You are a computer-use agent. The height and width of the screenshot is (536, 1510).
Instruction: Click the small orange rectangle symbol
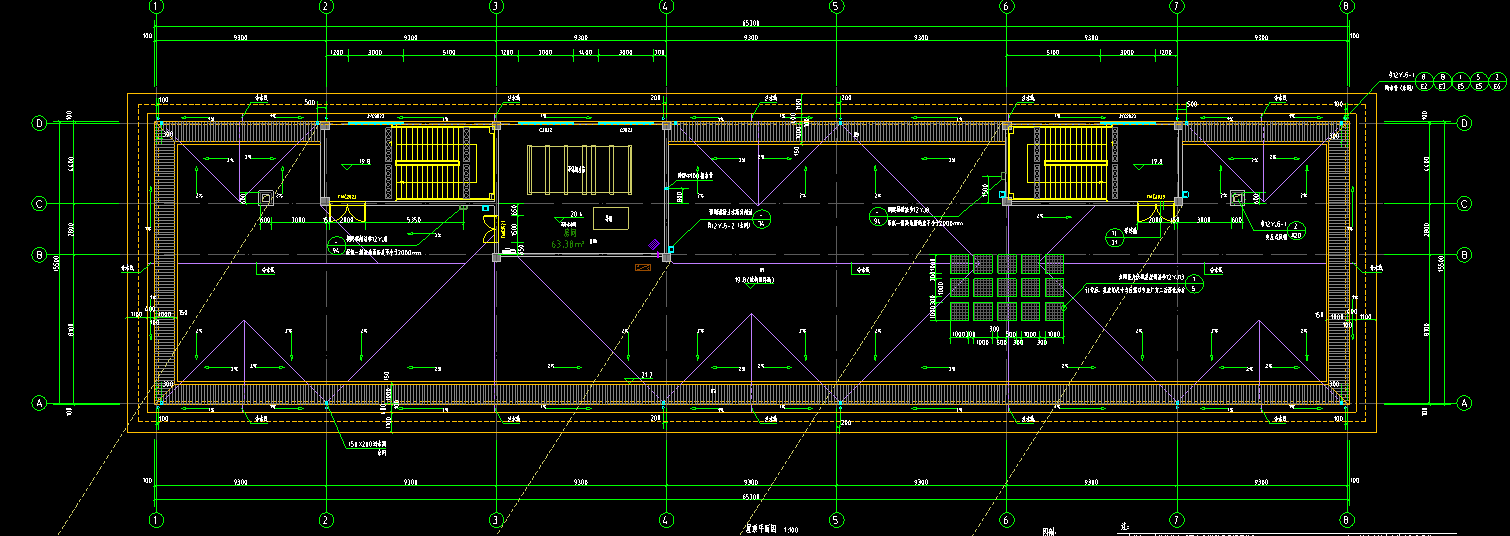[x=642, y=267]
